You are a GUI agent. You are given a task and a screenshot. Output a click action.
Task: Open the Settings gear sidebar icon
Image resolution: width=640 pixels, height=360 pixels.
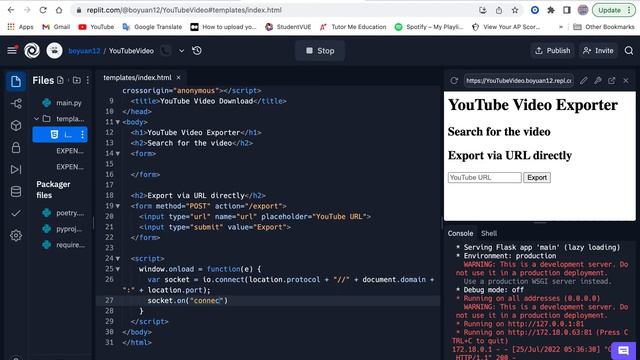click(16, 235)
